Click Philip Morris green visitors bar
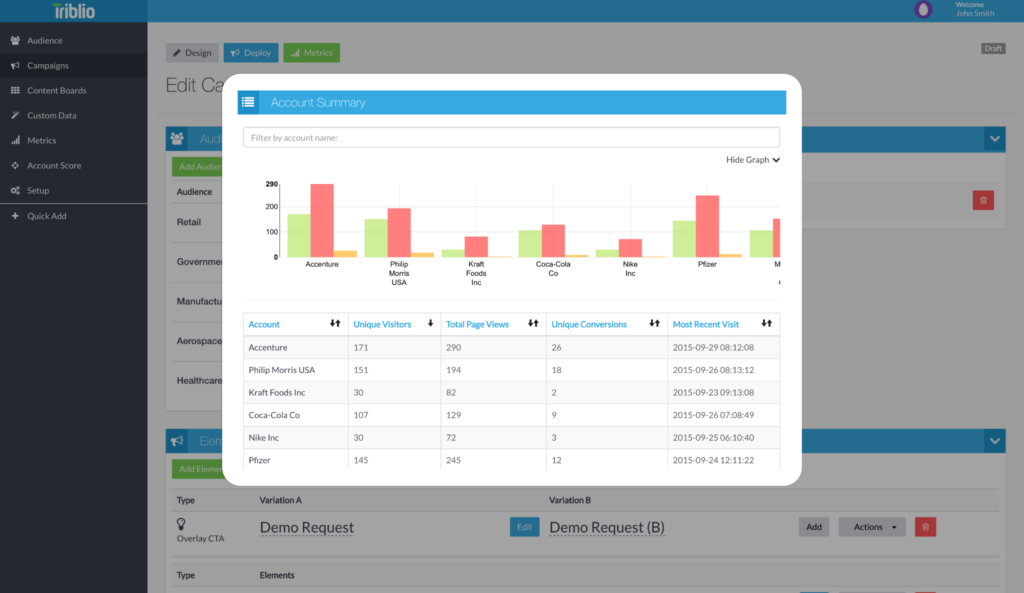Screen dimensions: 1024x593 [376, 238]
